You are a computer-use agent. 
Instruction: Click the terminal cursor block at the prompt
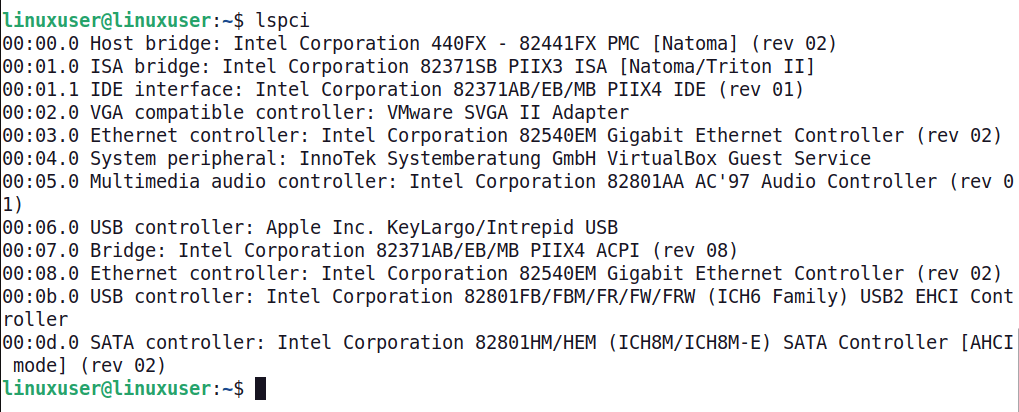point(261,388)
